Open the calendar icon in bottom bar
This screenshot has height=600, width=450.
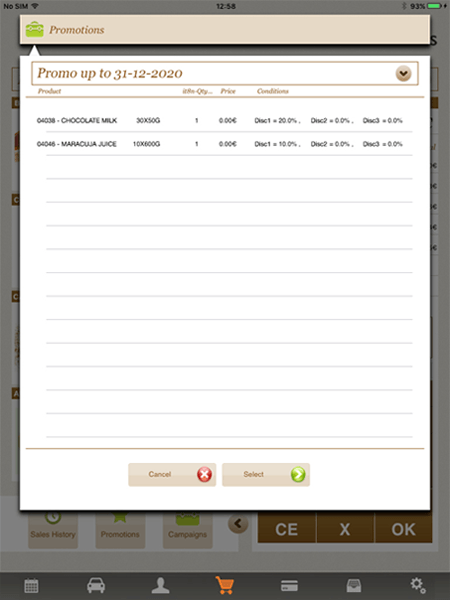31,585
